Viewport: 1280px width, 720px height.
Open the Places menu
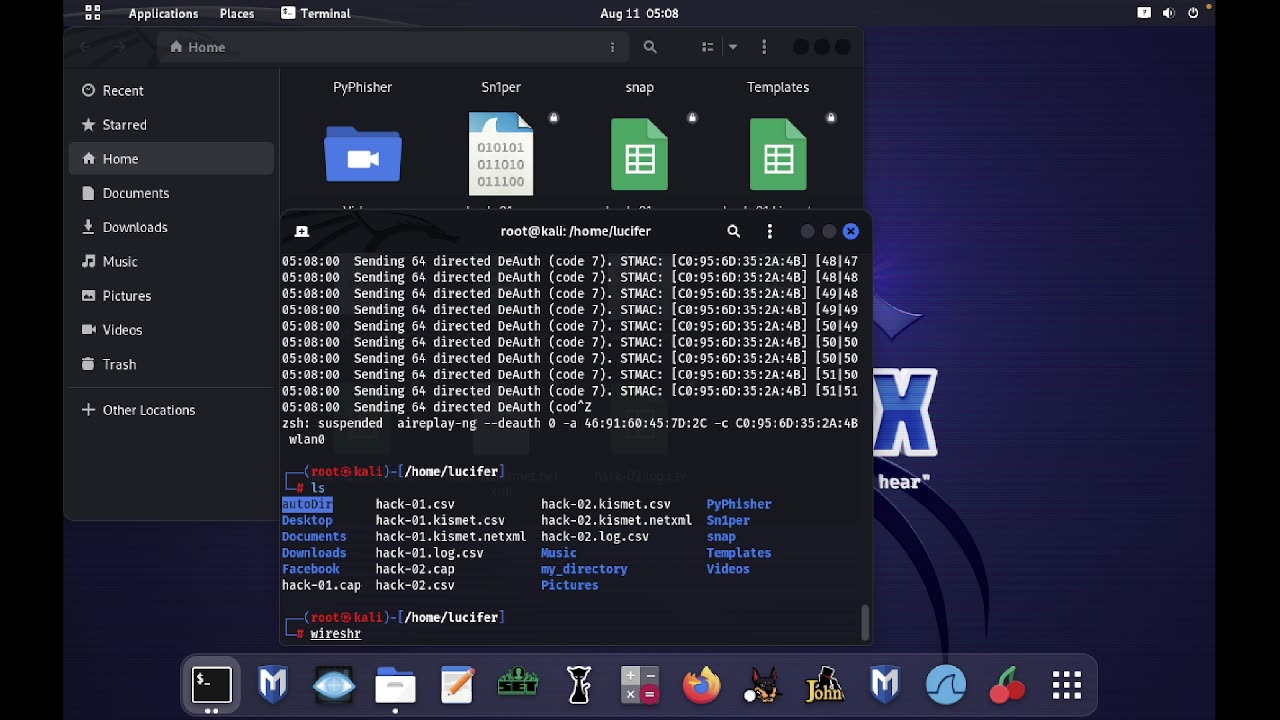tap(237, 13)
